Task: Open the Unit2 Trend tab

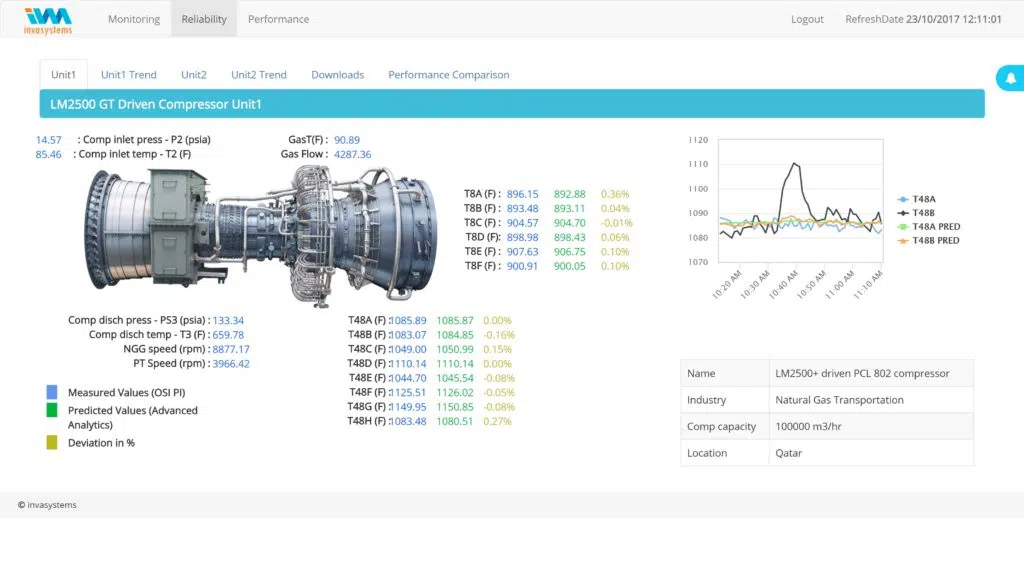Action: [259, 74]
